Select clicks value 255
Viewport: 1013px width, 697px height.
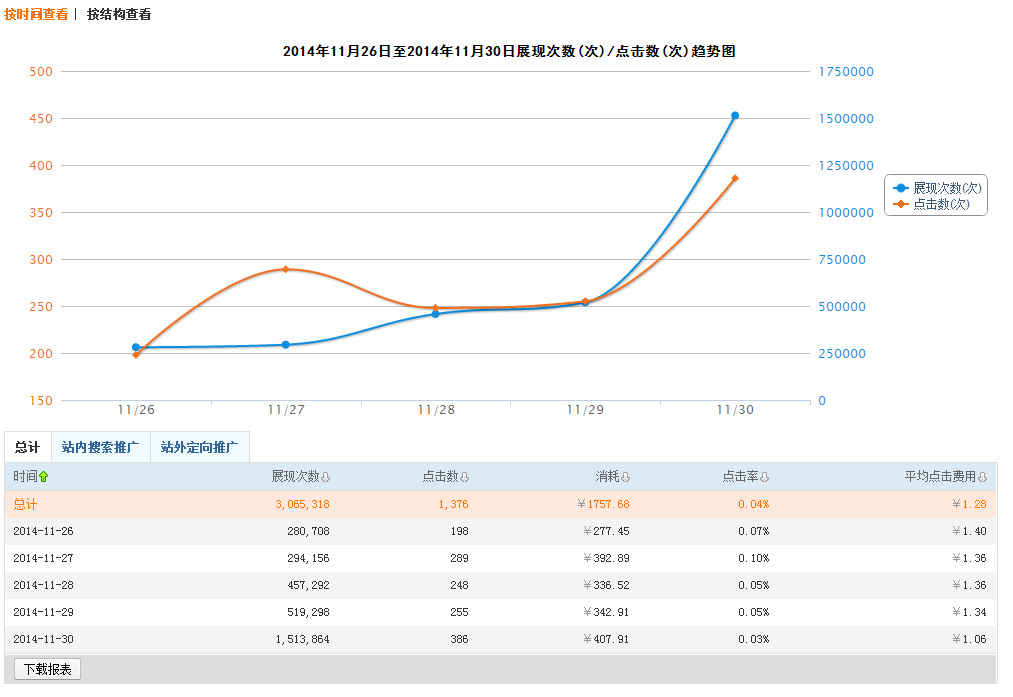(x=459, y=612)
